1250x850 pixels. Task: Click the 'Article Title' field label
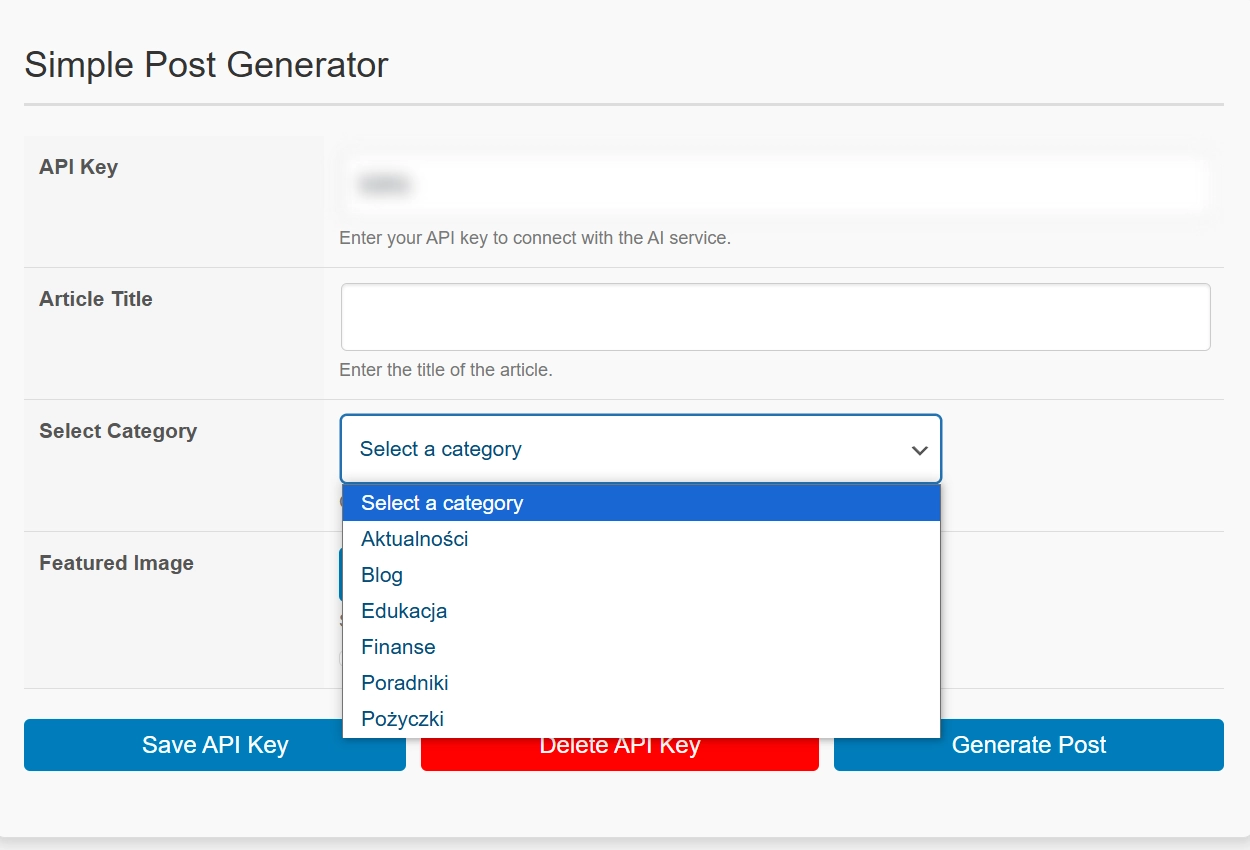[96, 299]
